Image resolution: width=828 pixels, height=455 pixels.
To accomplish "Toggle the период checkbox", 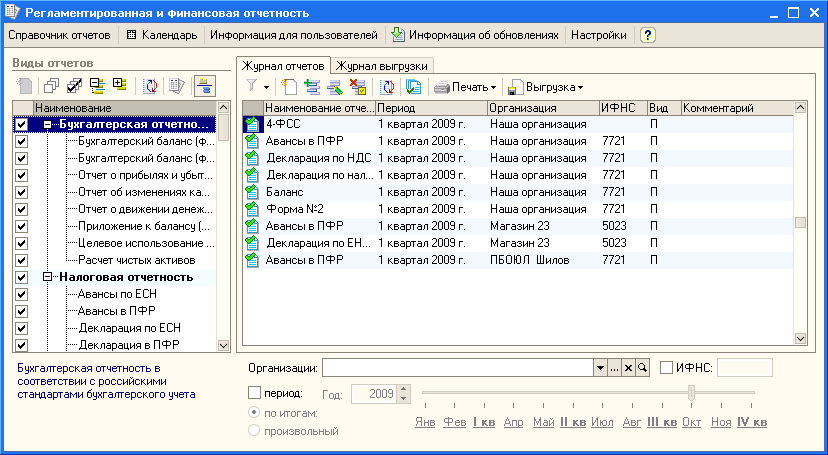I will (x=254, y=393).
